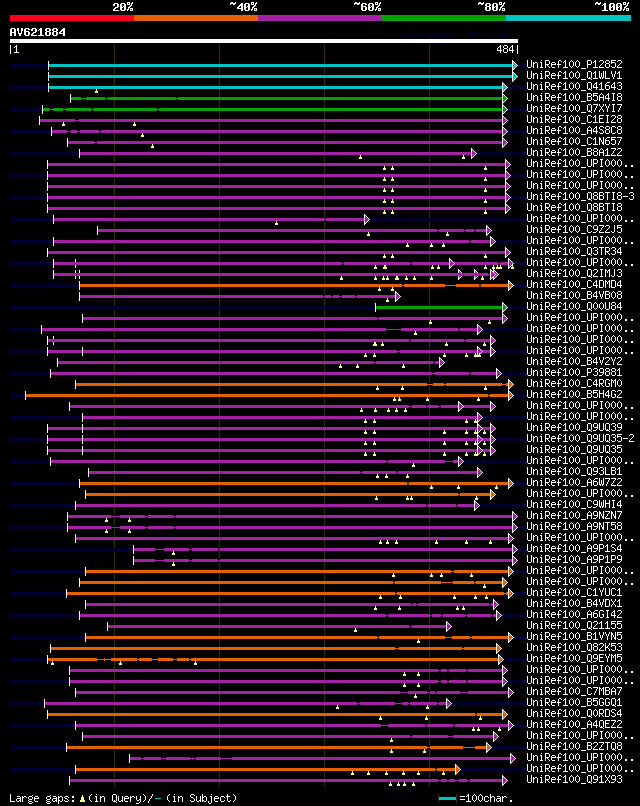Open hit UniRef100_Q7XYI7

[x=574, y=108]
